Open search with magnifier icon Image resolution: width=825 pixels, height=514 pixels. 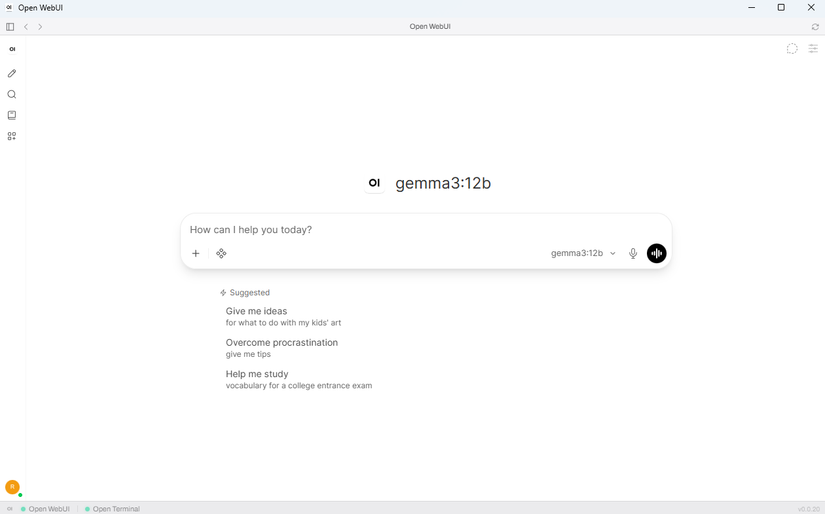pos(12,95)
